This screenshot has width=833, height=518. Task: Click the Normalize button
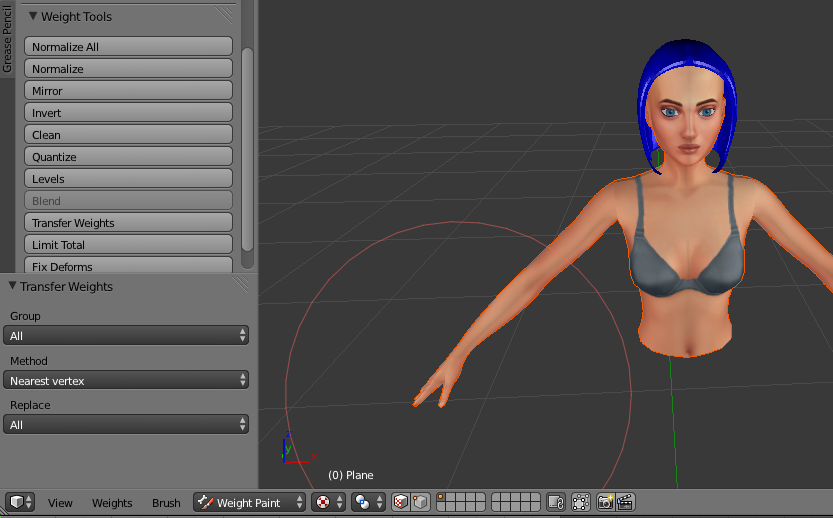pos(128,69)
